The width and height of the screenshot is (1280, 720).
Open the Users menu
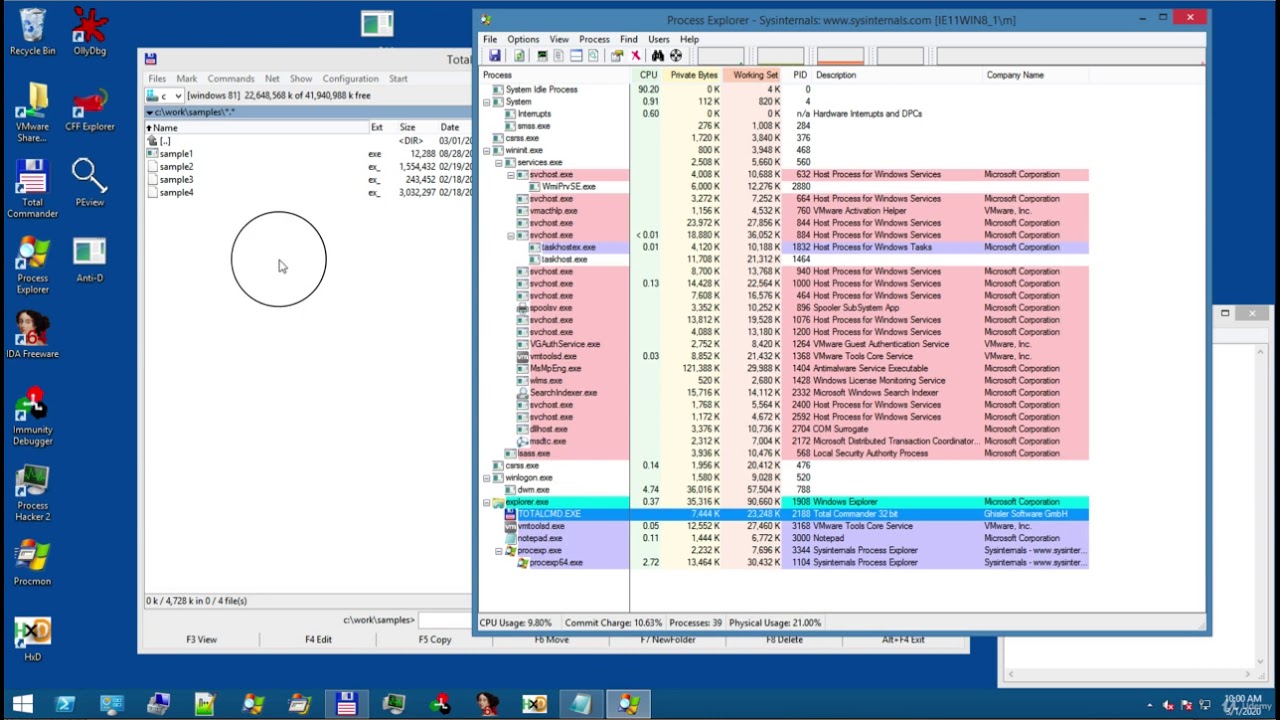point(659,39)
